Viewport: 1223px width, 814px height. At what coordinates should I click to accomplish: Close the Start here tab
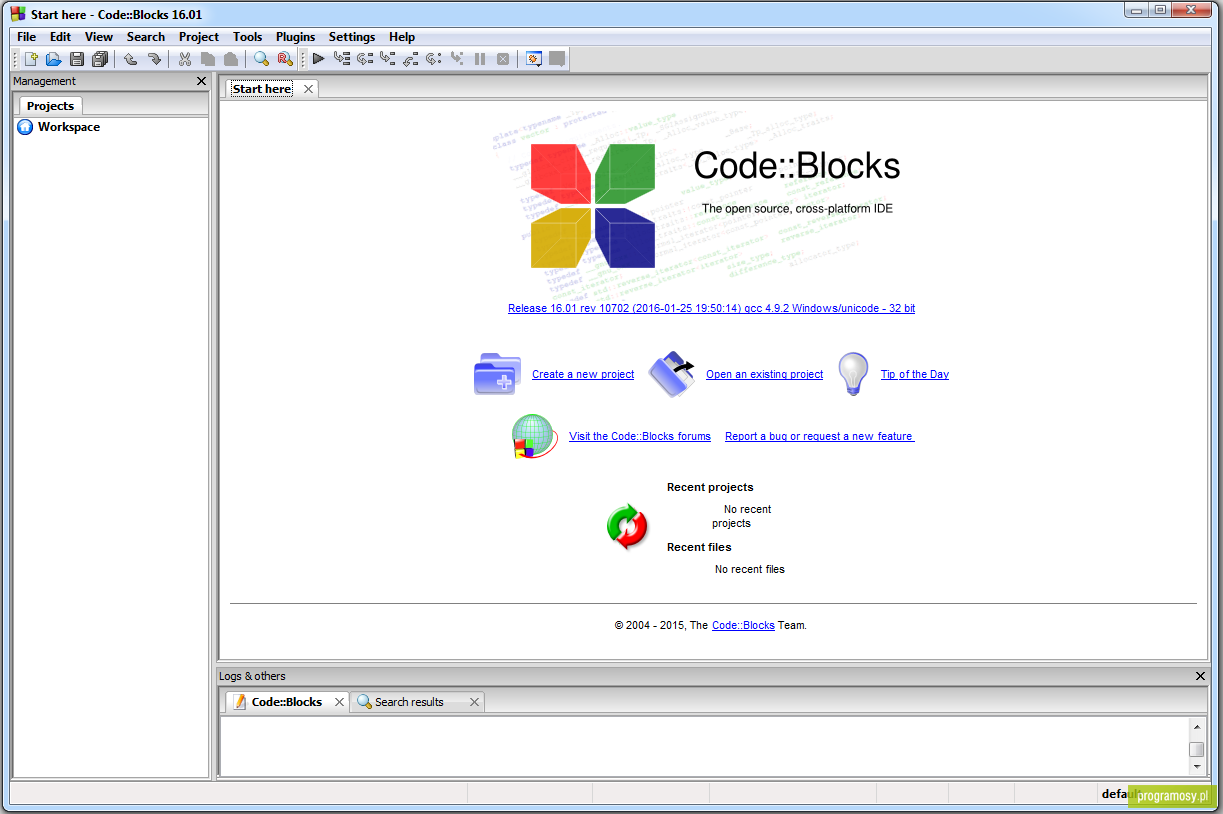click(x=308, y=89)
